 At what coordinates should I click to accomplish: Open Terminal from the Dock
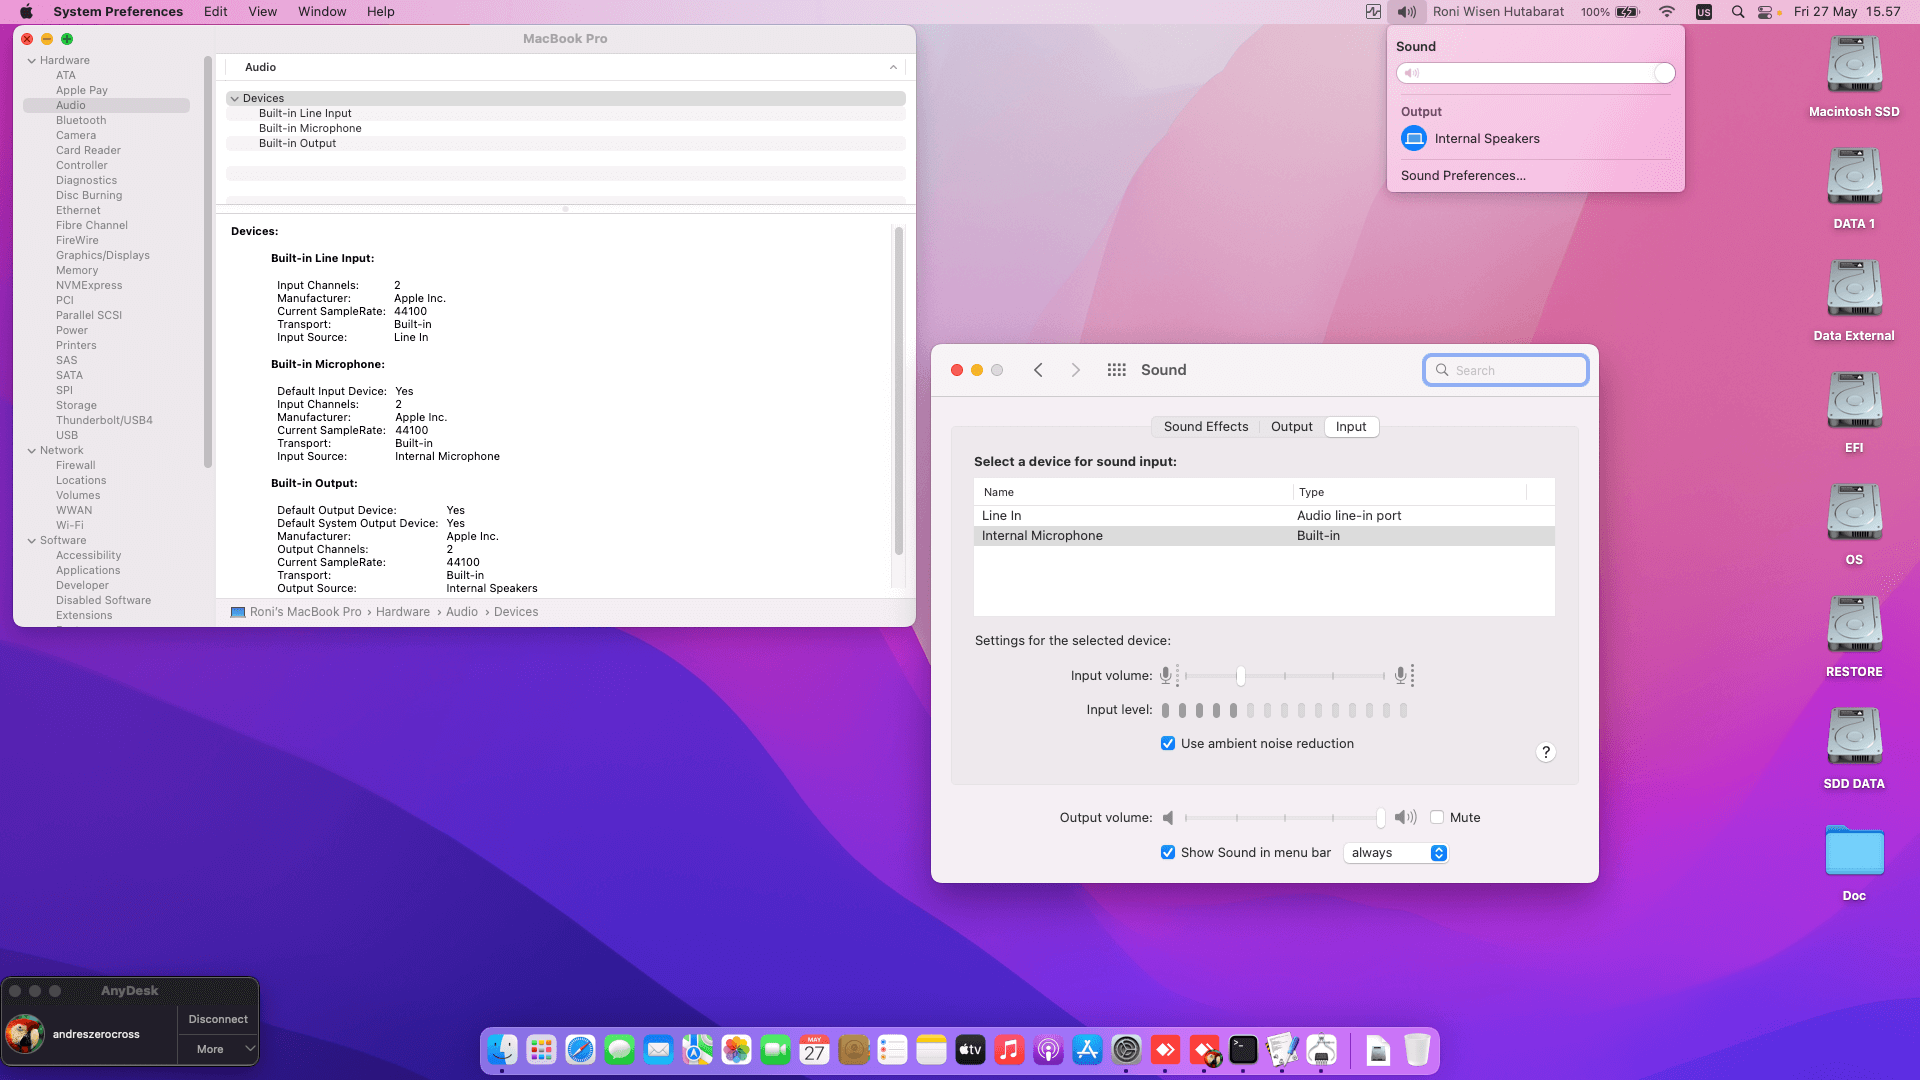1243,1050
